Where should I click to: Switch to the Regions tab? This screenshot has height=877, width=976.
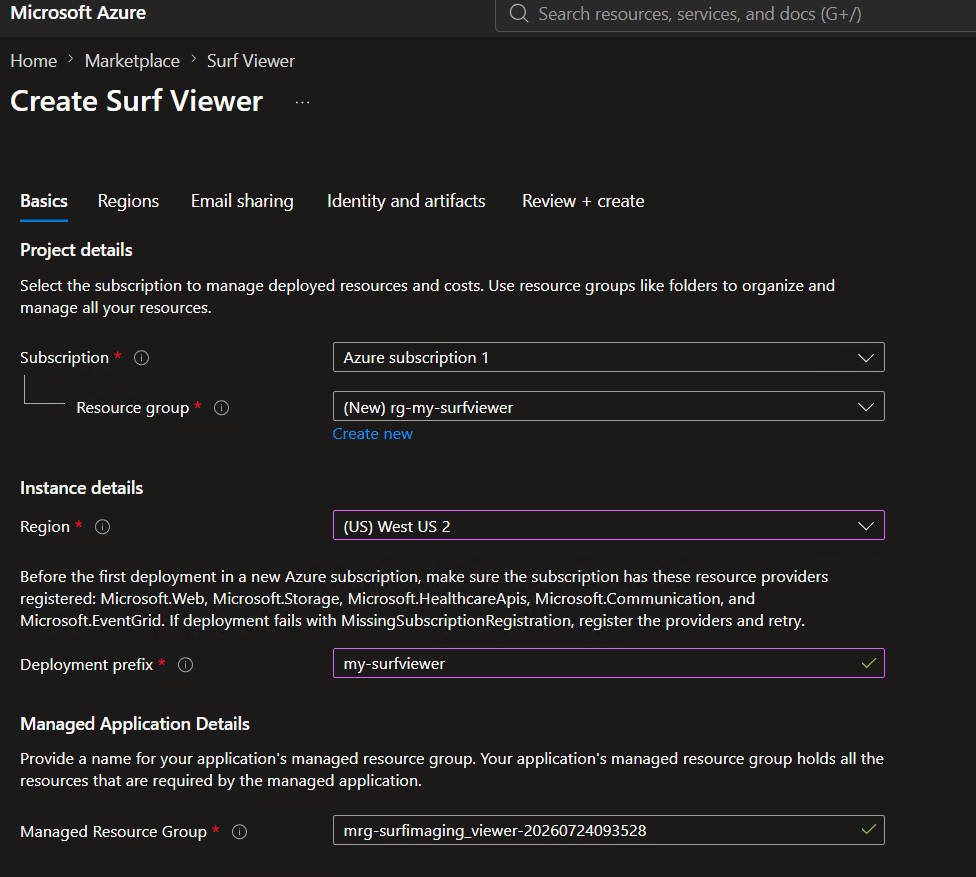coord(128,201)
